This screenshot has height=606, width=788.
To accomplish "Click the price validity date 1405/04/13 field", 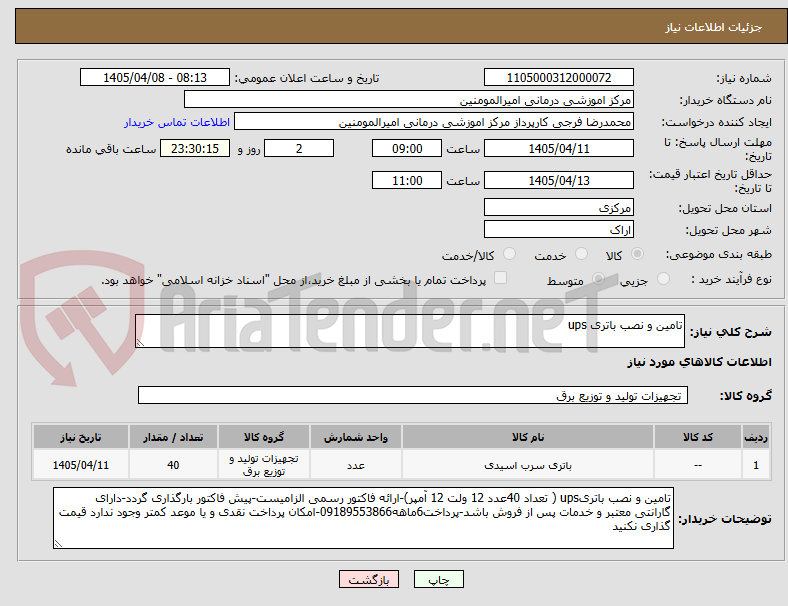I will tap(558, 180).
